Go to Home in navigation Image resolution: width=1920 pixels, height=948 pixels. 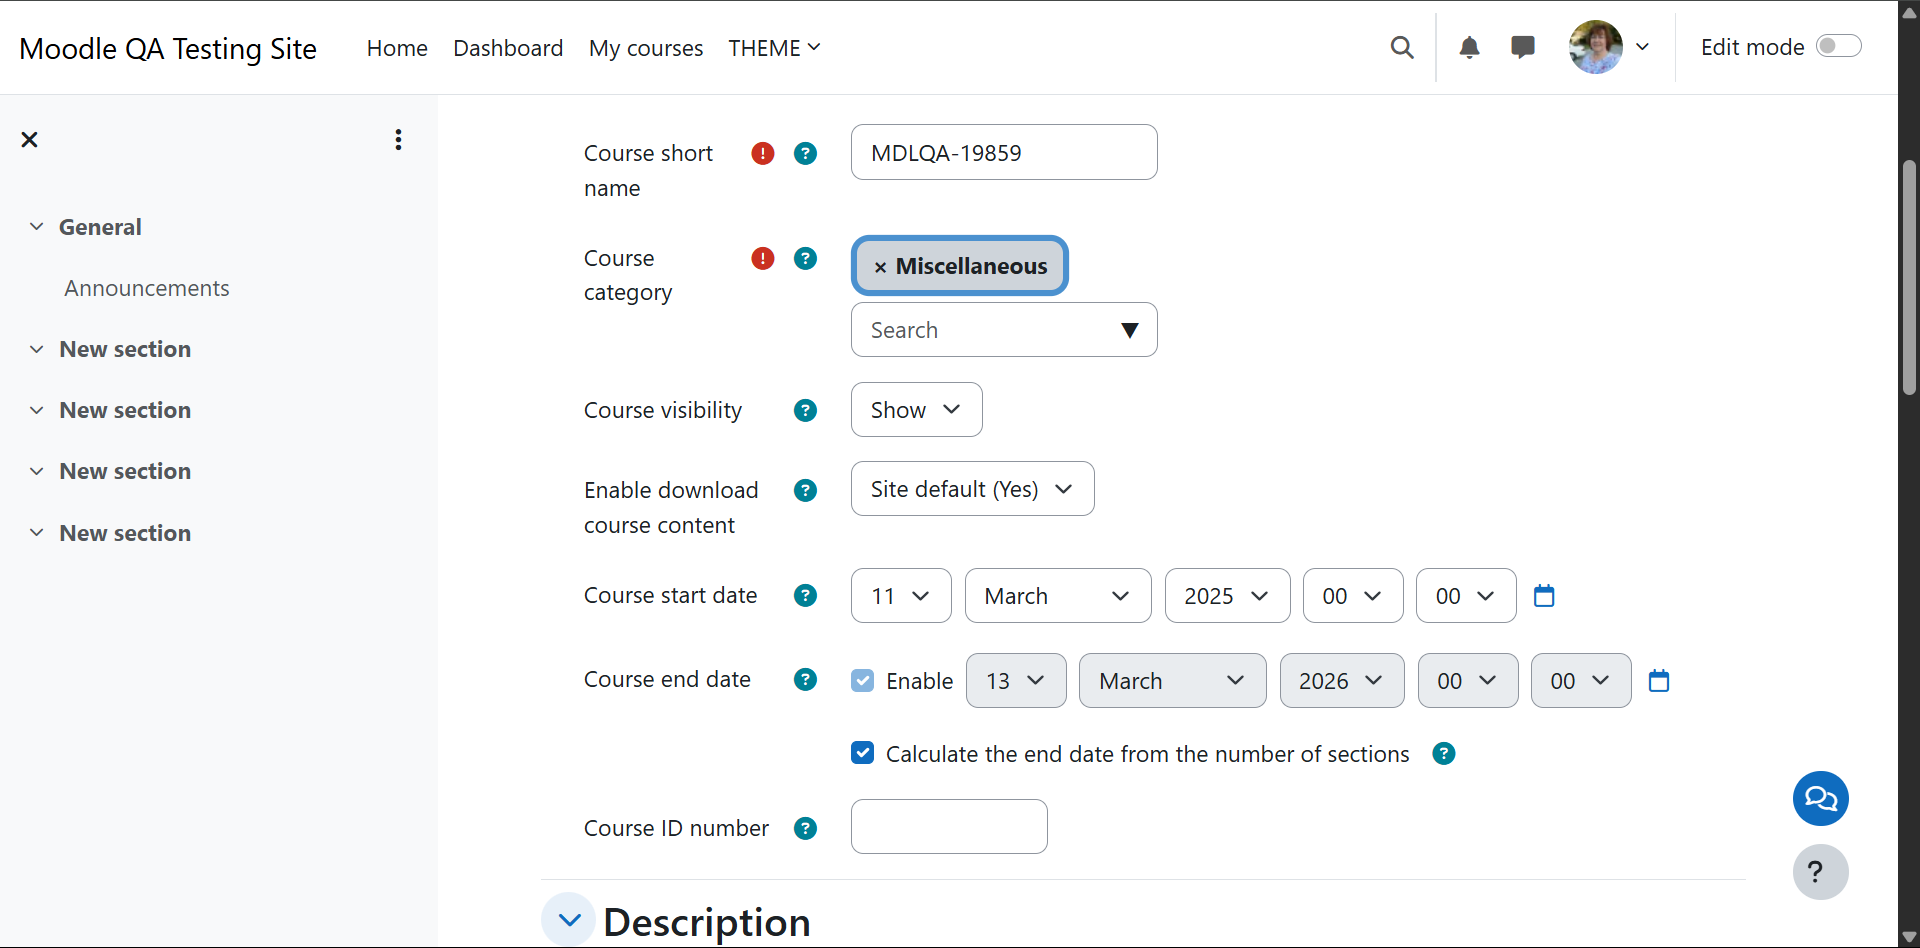coord(397,48)
